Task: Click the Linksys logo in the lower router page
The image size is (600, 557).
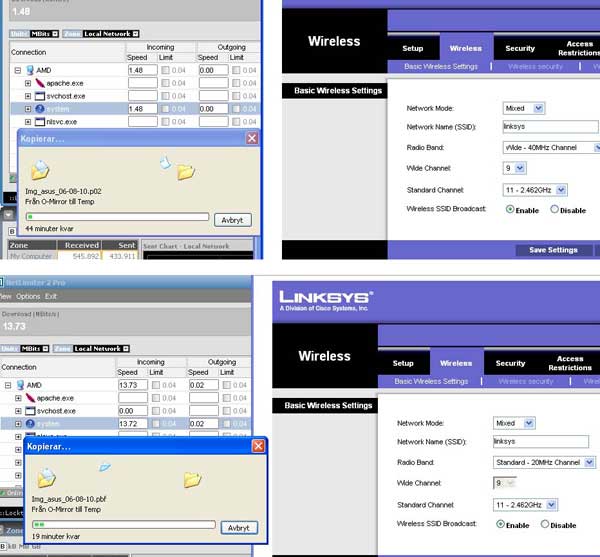Action: (326, 301)
